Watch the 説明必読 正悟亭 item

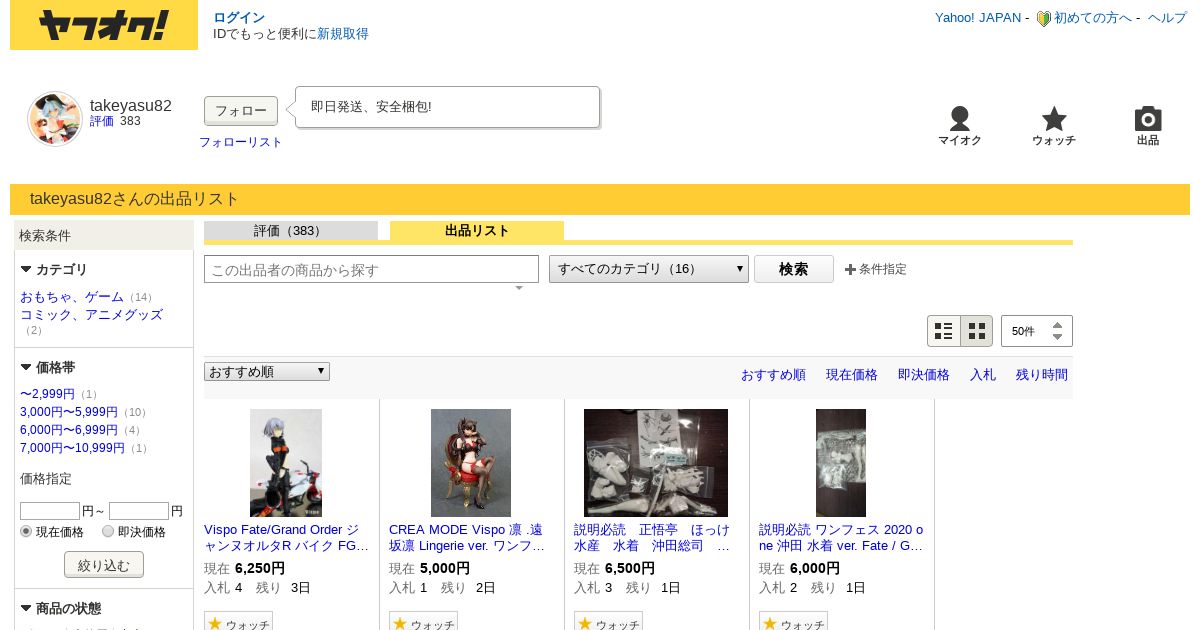[608, 624]
